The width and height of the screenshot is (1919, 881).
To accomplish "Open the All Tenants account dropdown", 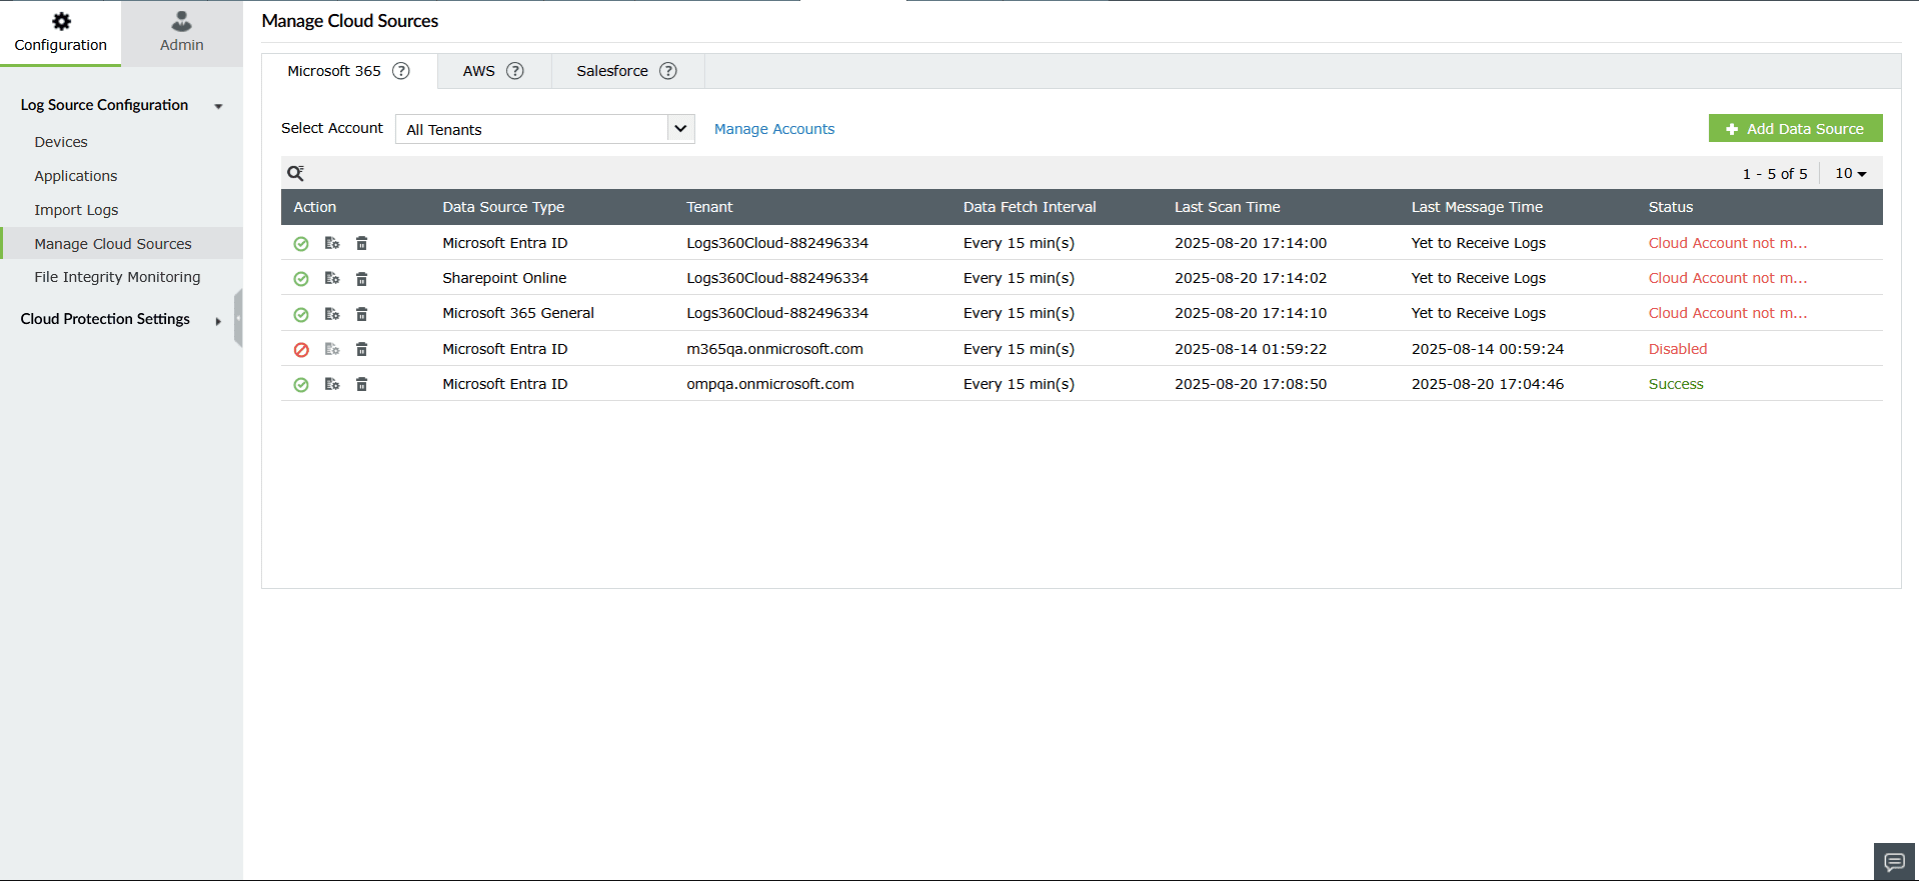I will tap(545, 129).
